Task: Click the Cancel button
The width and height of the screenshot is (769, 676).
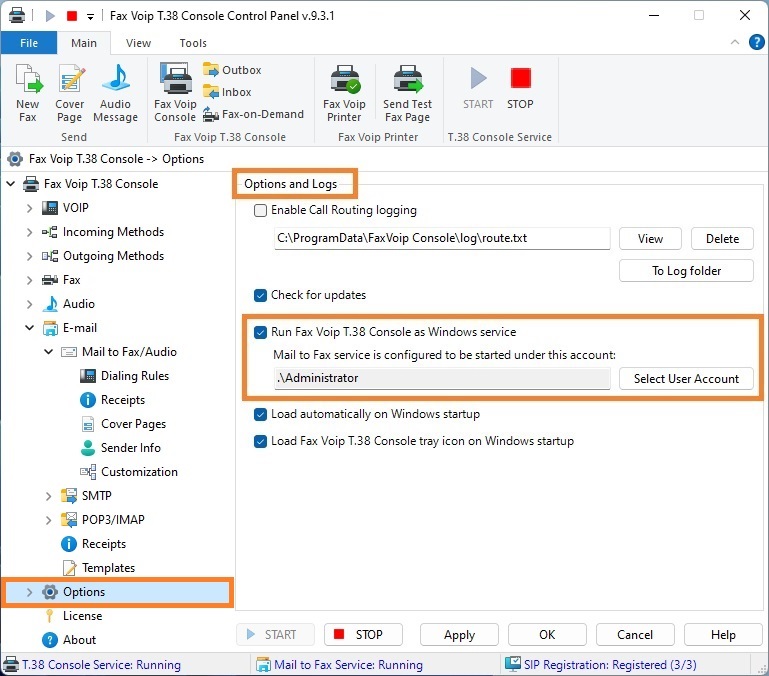Action: [635, 635]
